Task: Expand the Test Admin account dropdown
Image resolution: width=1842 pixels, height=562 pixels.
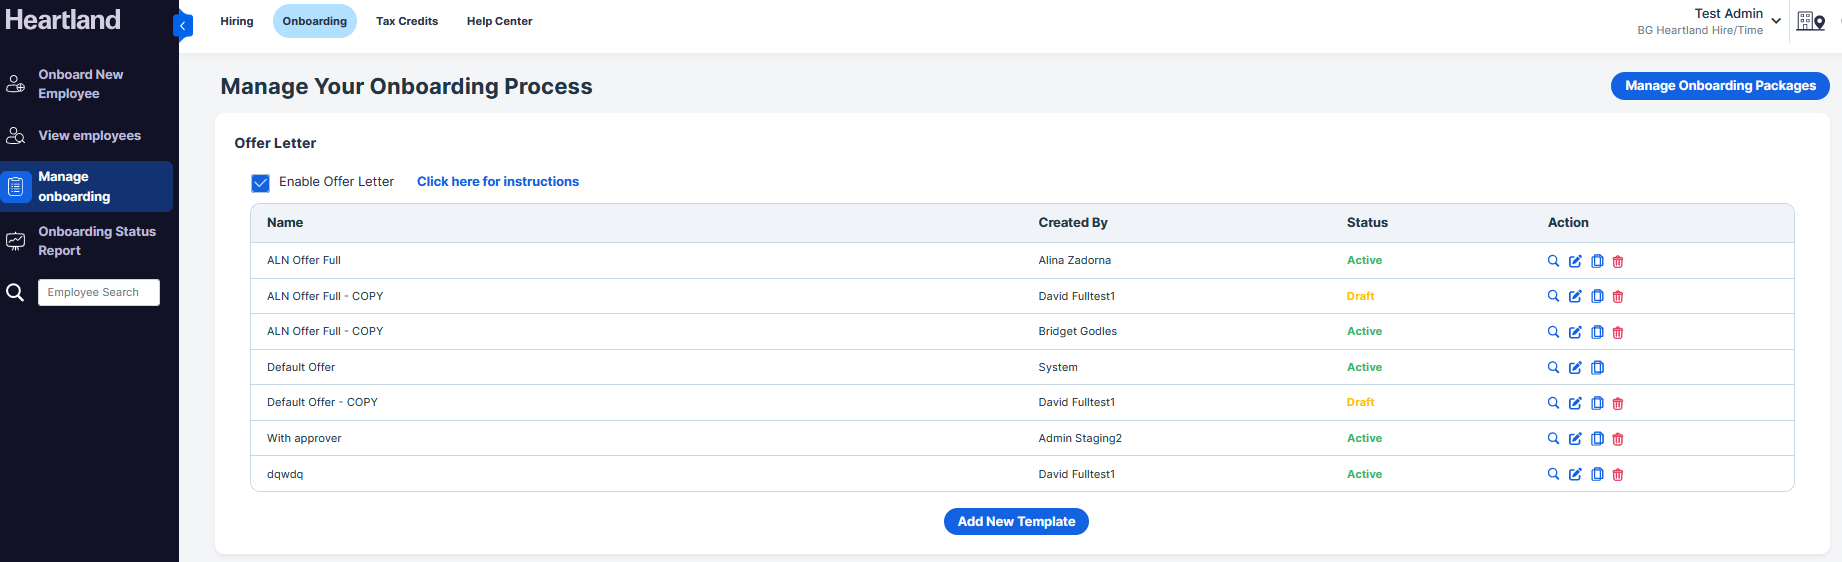Action: tap(1776, 21)
